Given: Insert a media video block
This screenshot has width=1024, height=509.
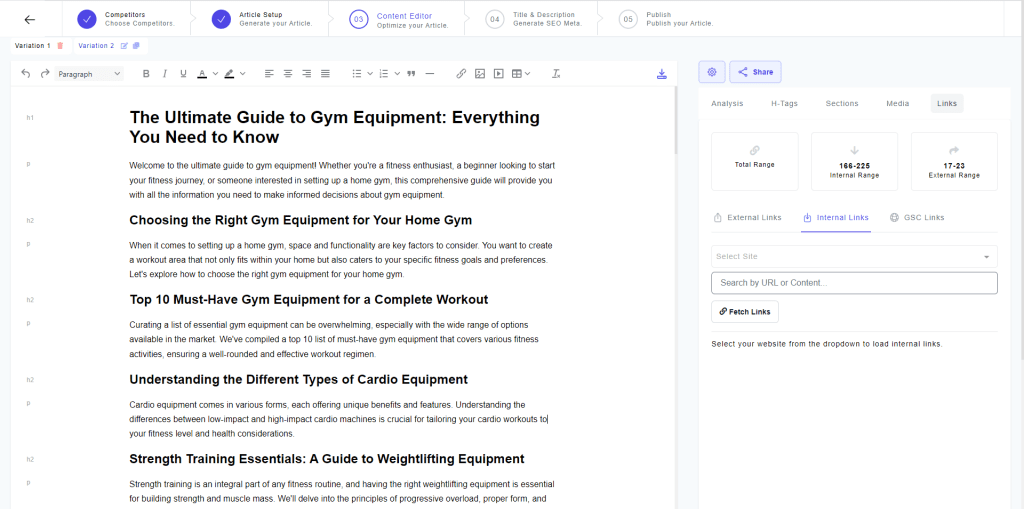Looking at the screenshot, I should (498, 74).
